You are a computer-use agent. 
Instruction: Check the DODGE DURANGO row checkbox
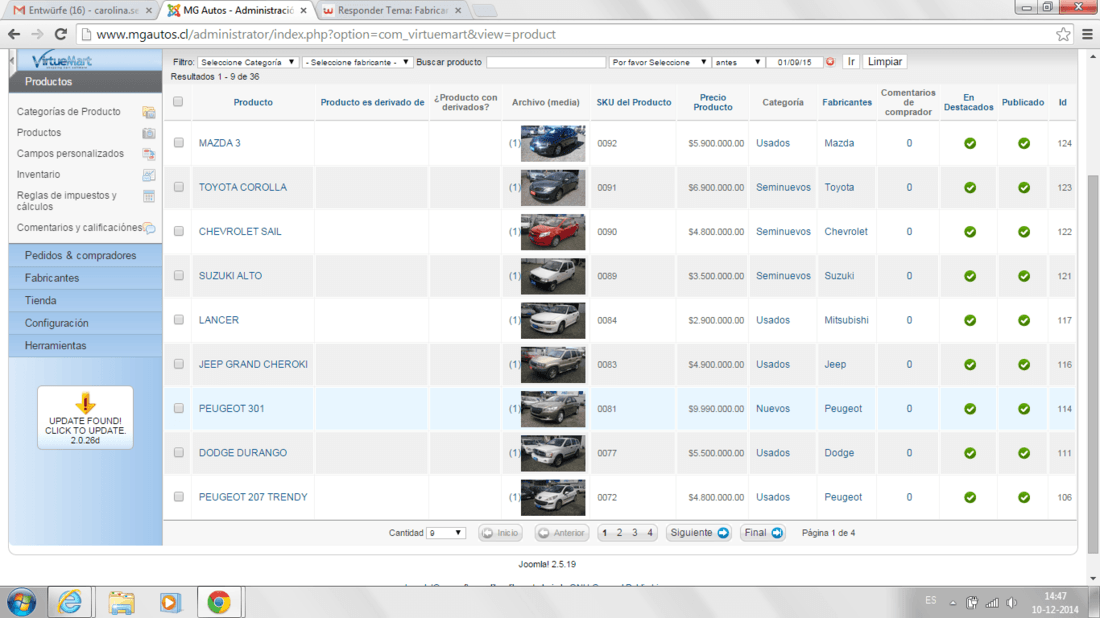pyautogui.click(x=179, y=452)
